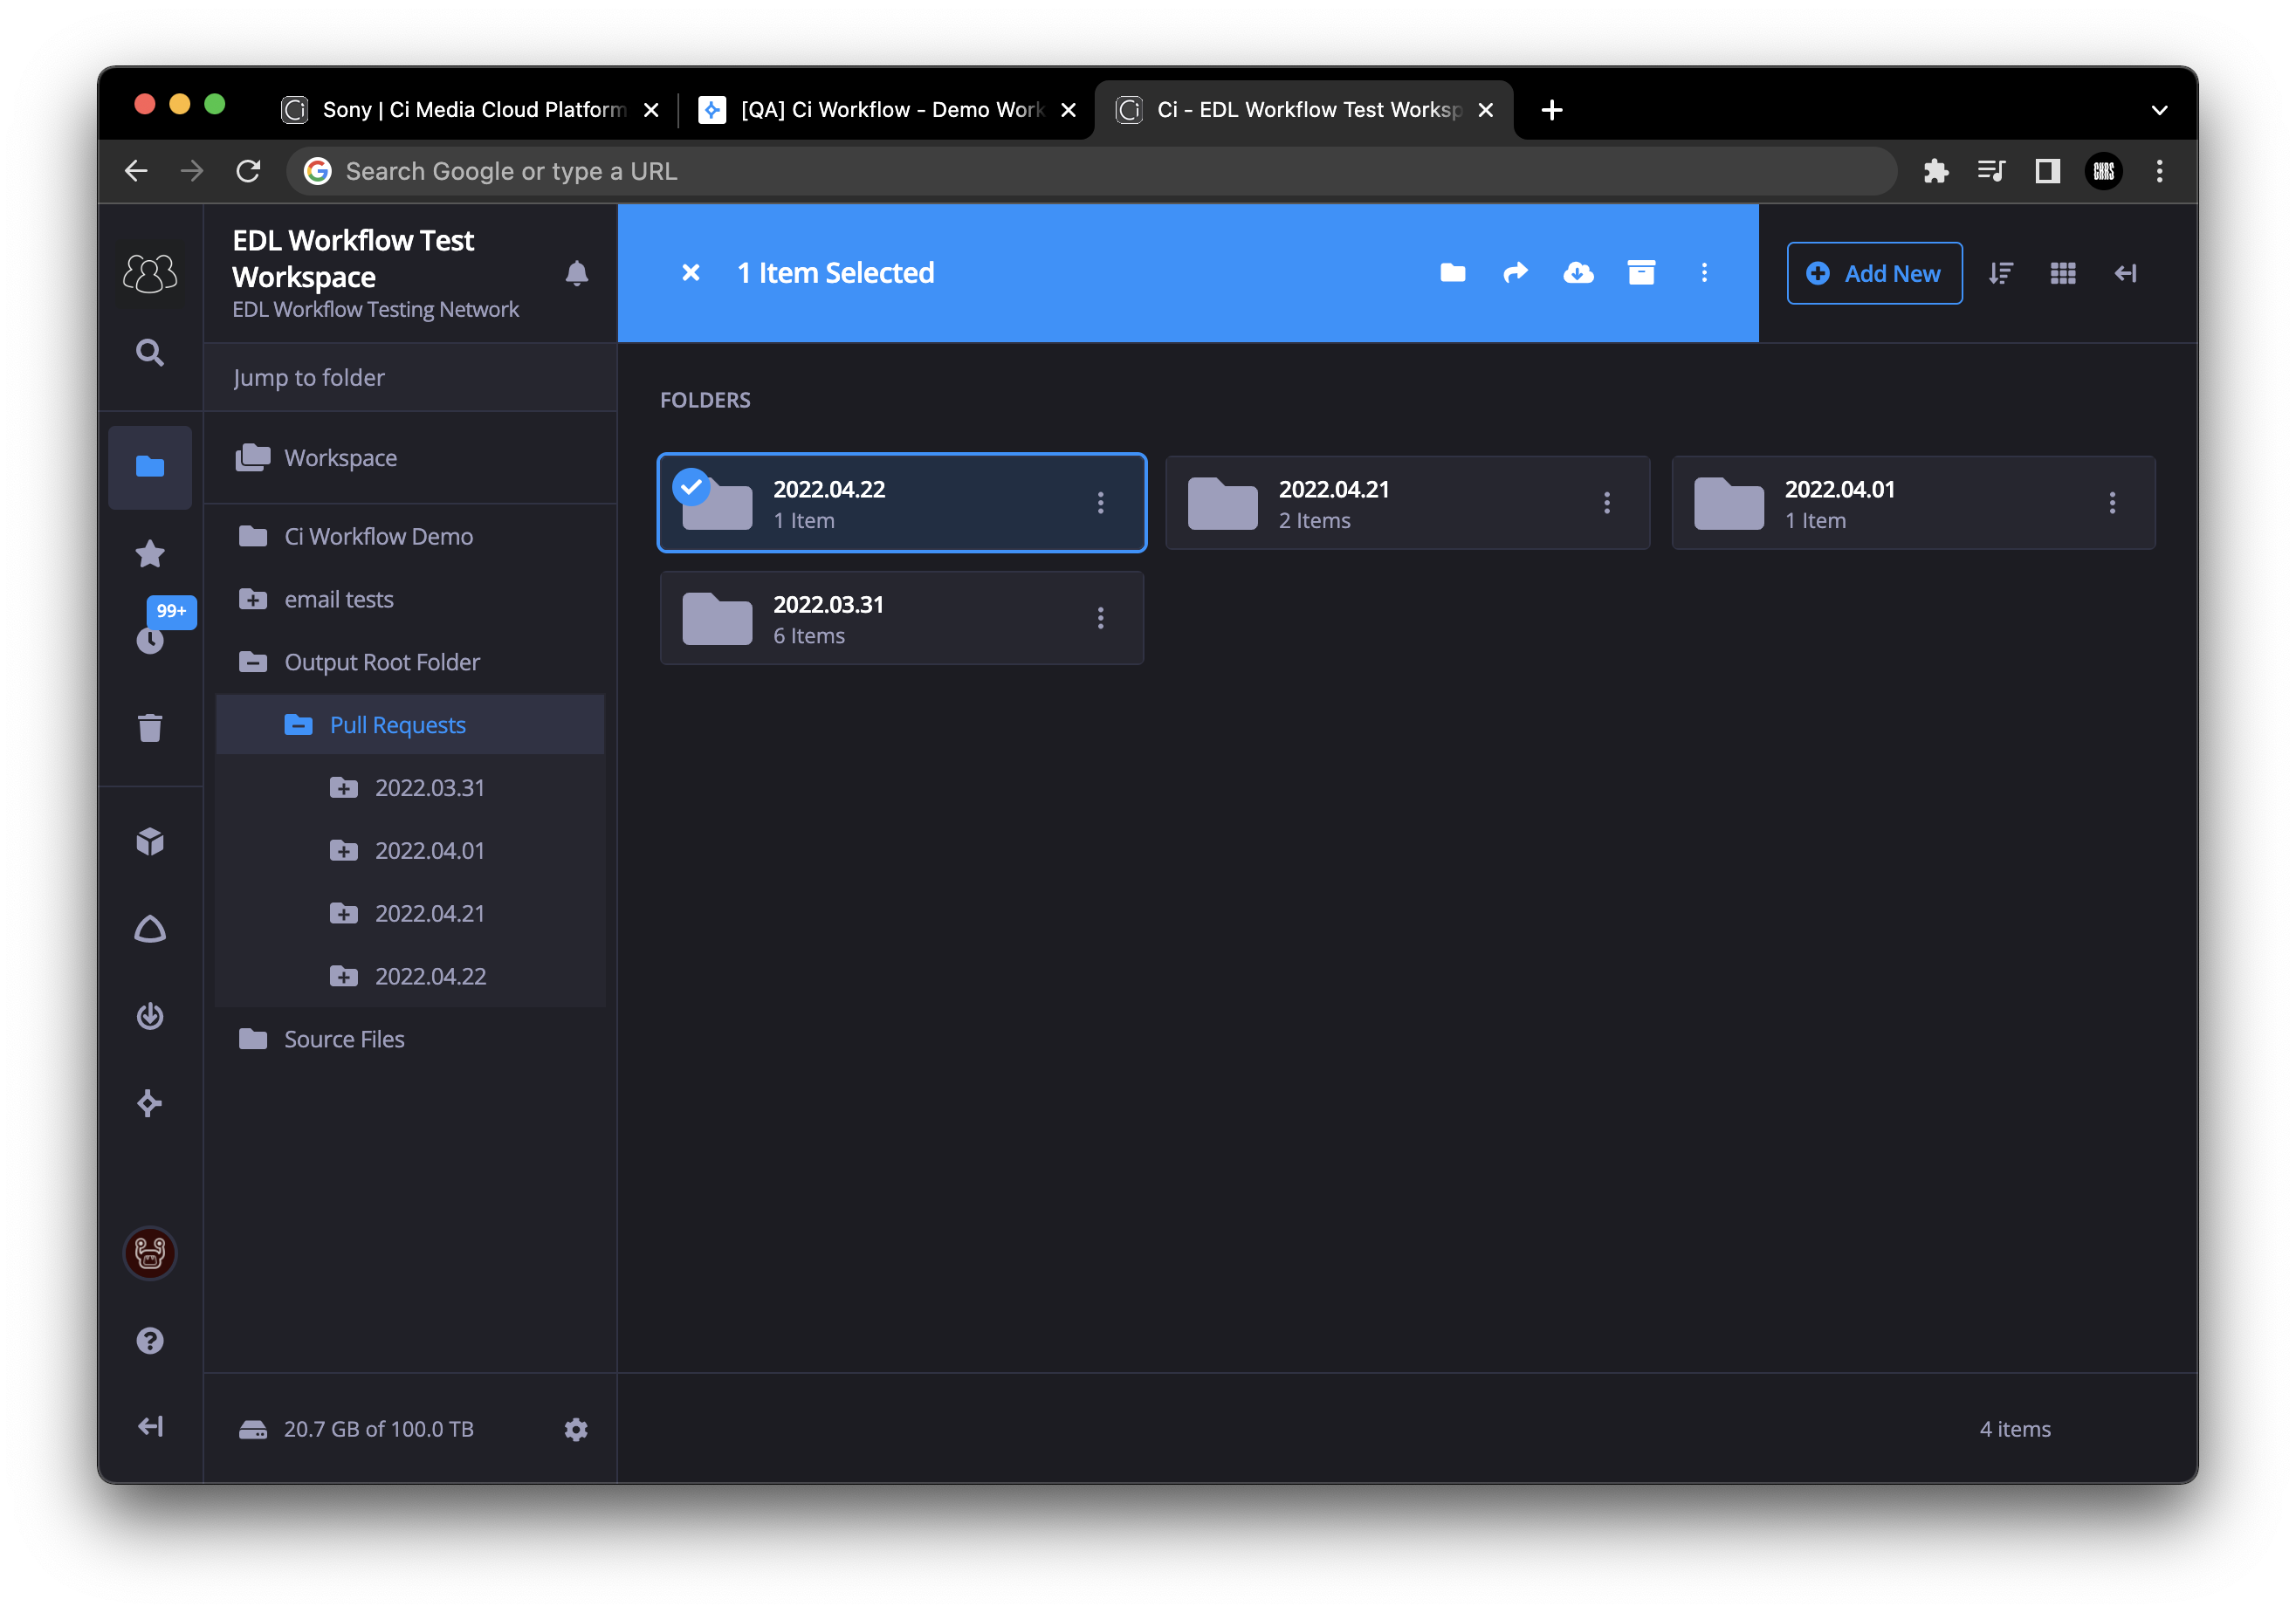
Task: Open Chrome profile avatar
Action: pyautogui.click(x=2103, y=171)
